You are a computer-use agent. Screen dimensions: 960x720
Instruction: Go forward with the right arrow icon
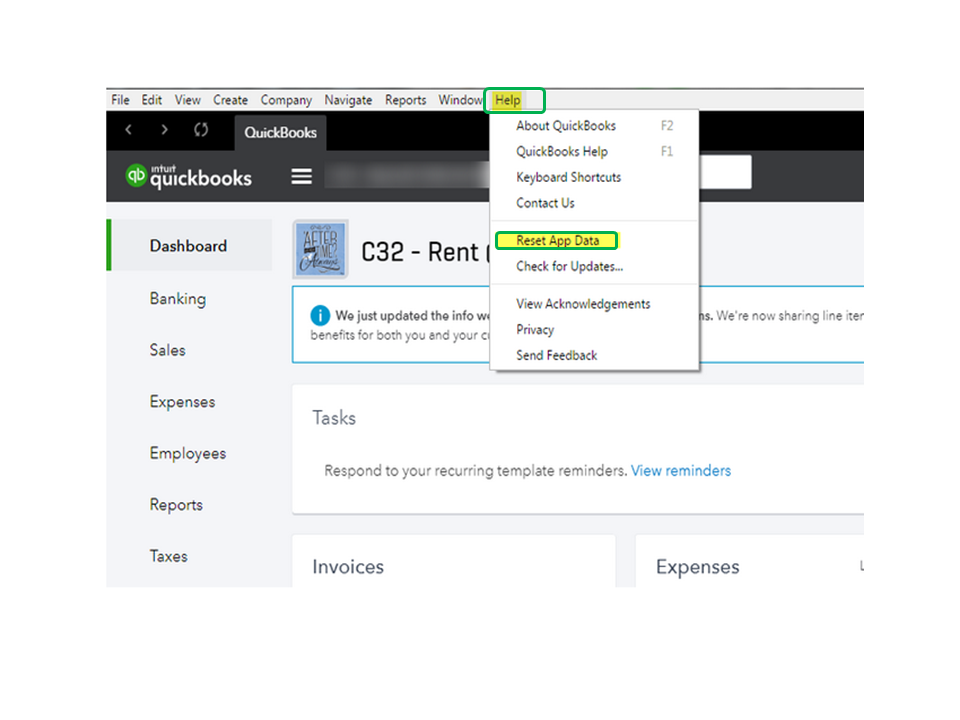tap(164, 129)
